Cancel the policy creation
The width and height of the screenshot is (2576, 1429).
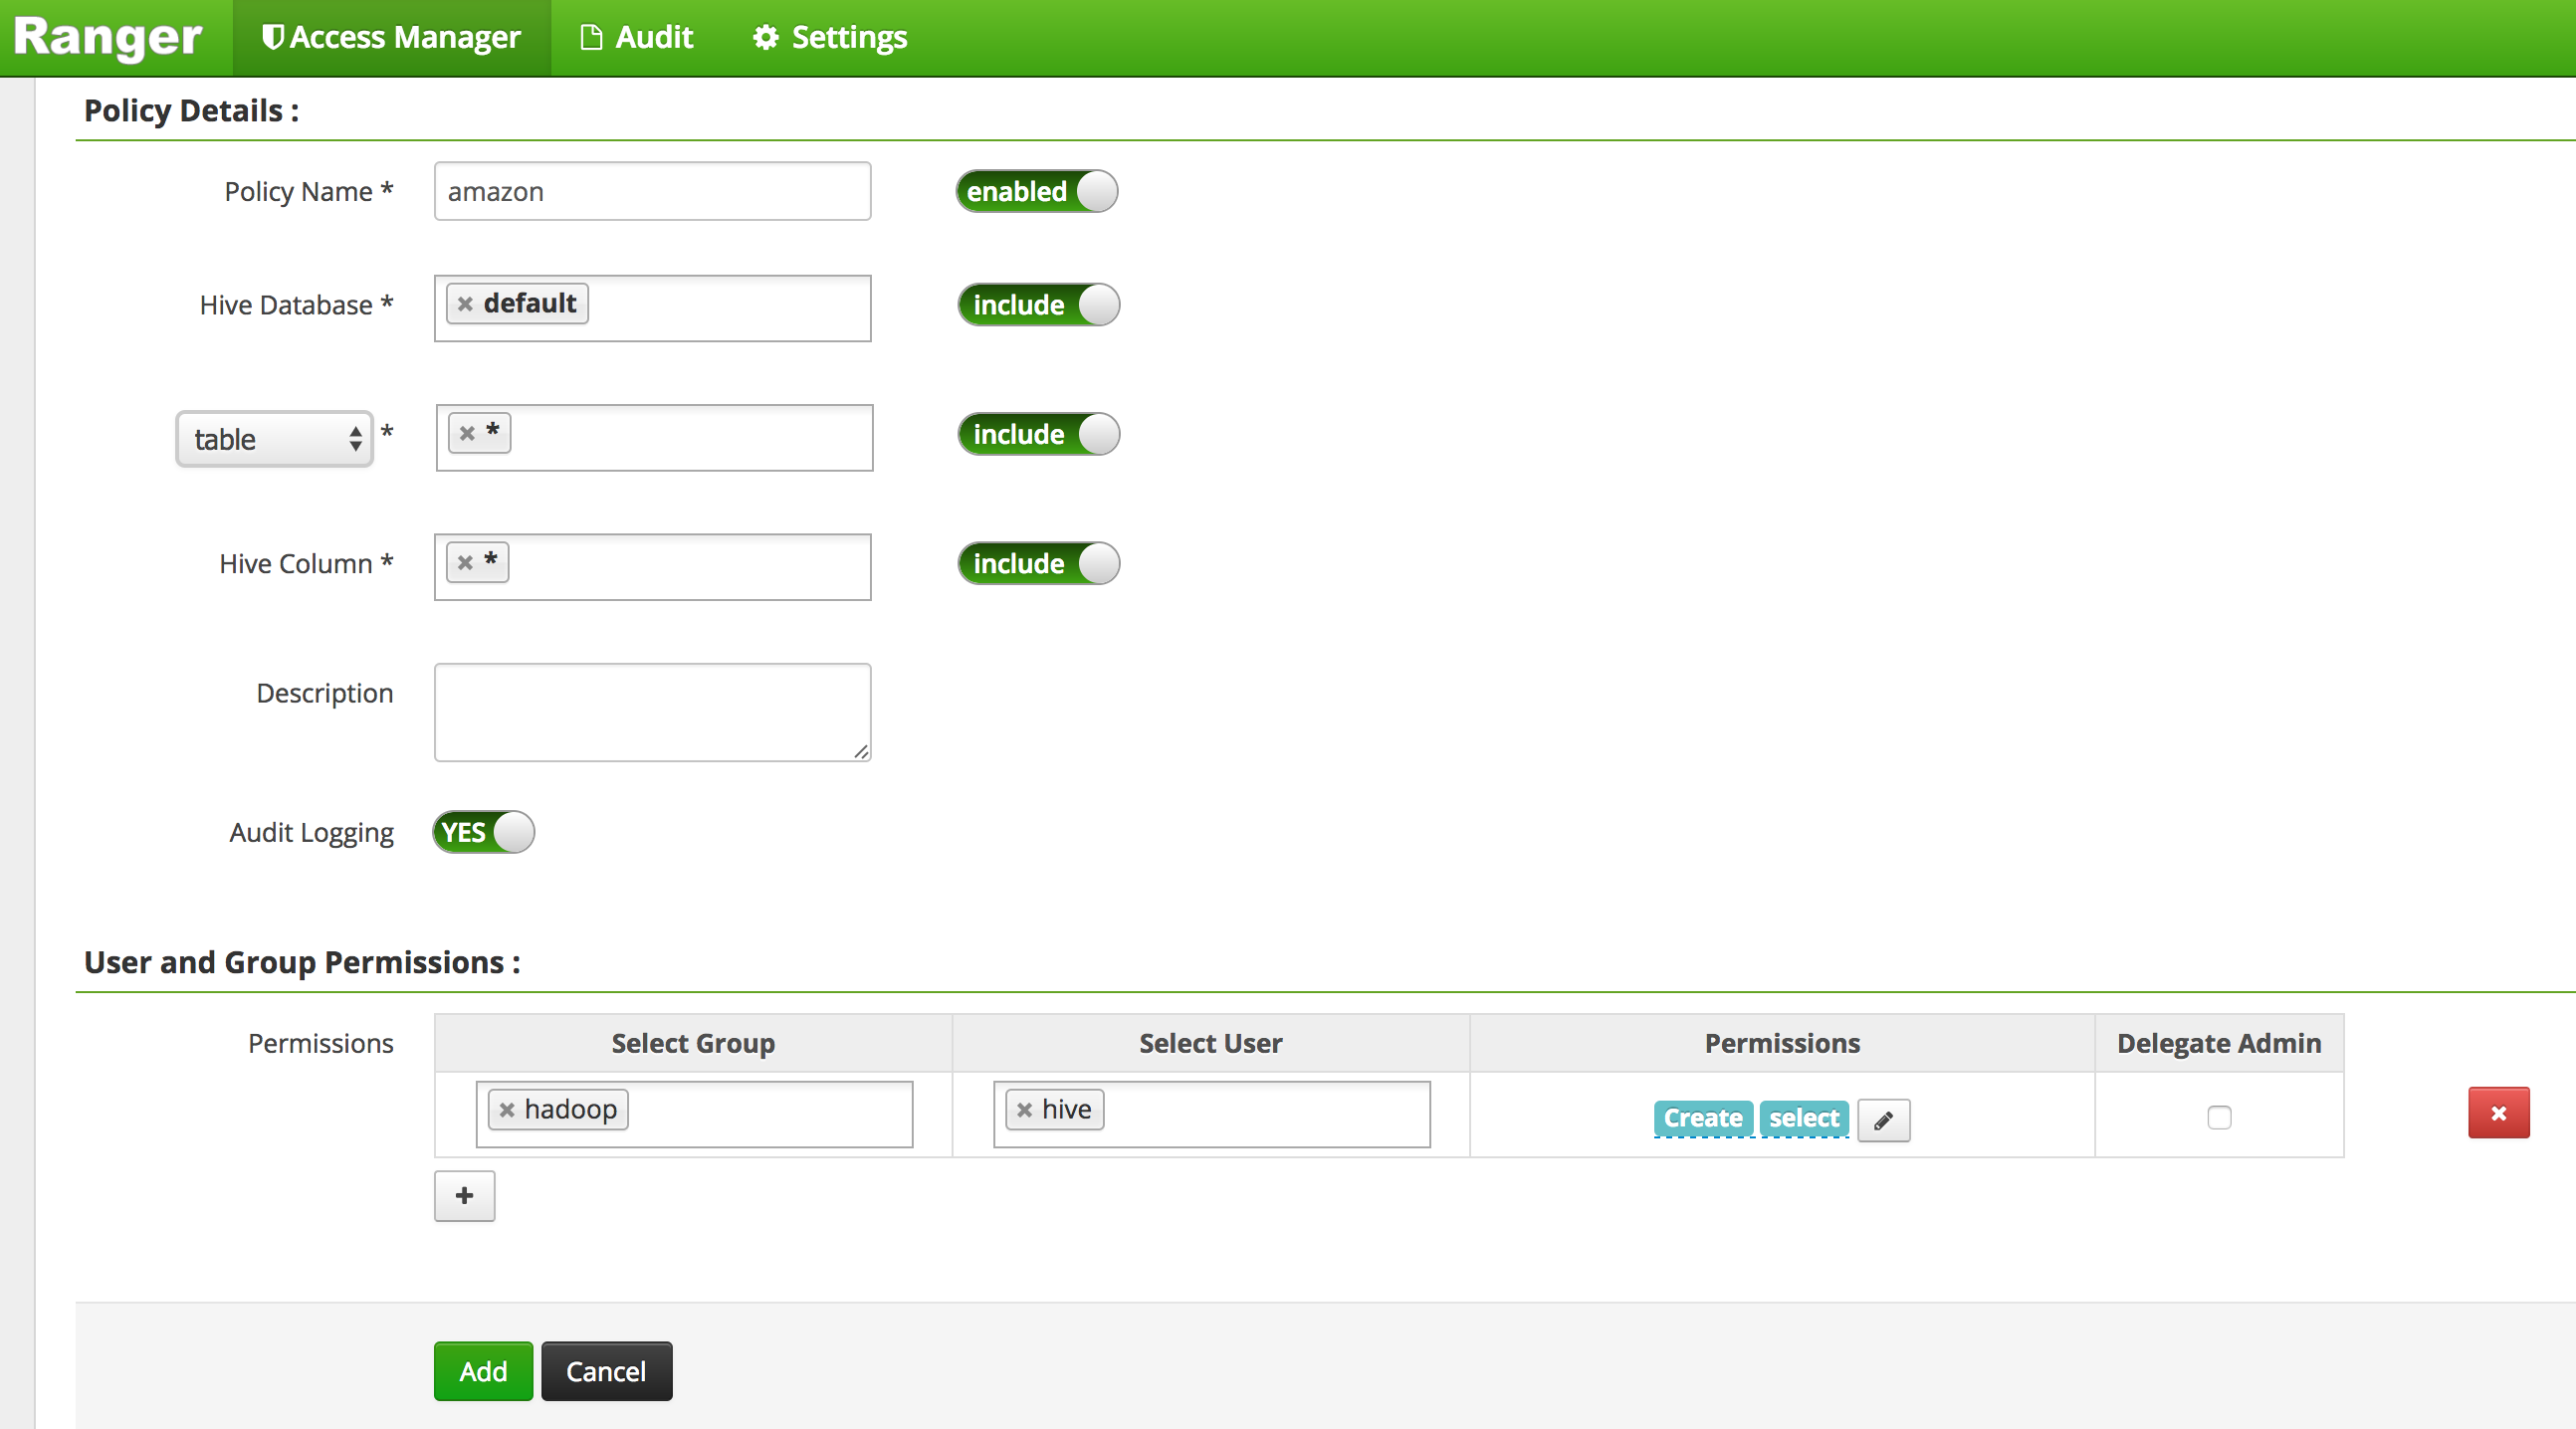pos(606,1371)
